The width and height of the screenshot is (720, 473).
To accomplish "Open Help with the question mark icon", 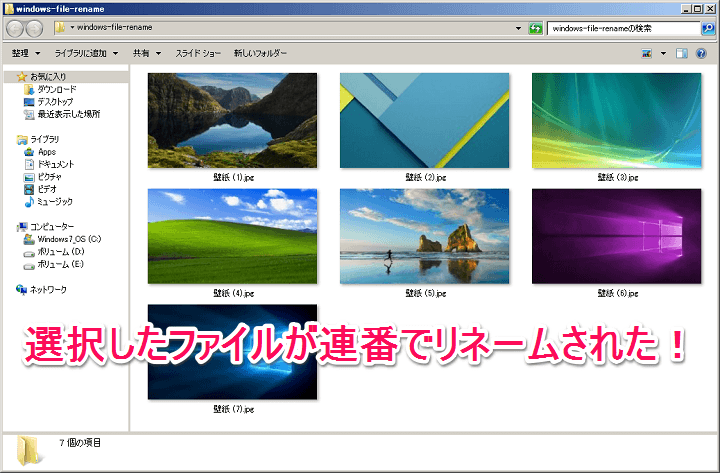I will coord(701,53).
